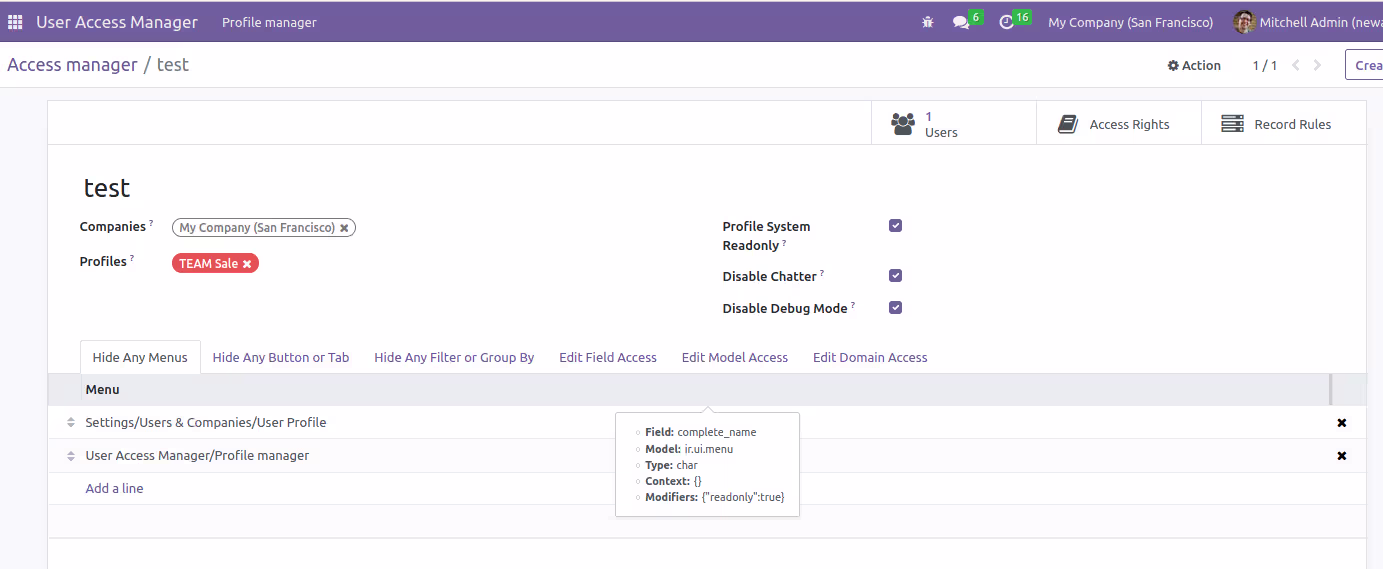Image resolution: width=1383 pixels, height=569 pixels.
Task: Toggle Disable Debug Mode checkbox
Action: pyautogui.click(x=895, y=308)
